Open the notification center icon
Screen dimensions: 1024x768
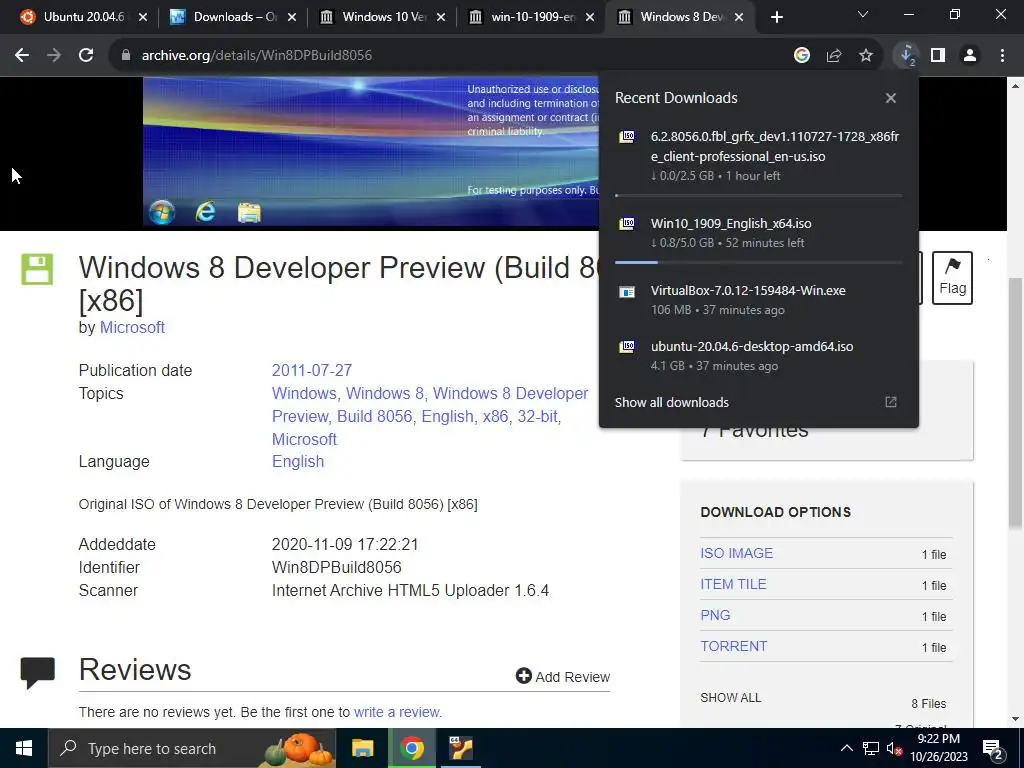click(993, 748)
